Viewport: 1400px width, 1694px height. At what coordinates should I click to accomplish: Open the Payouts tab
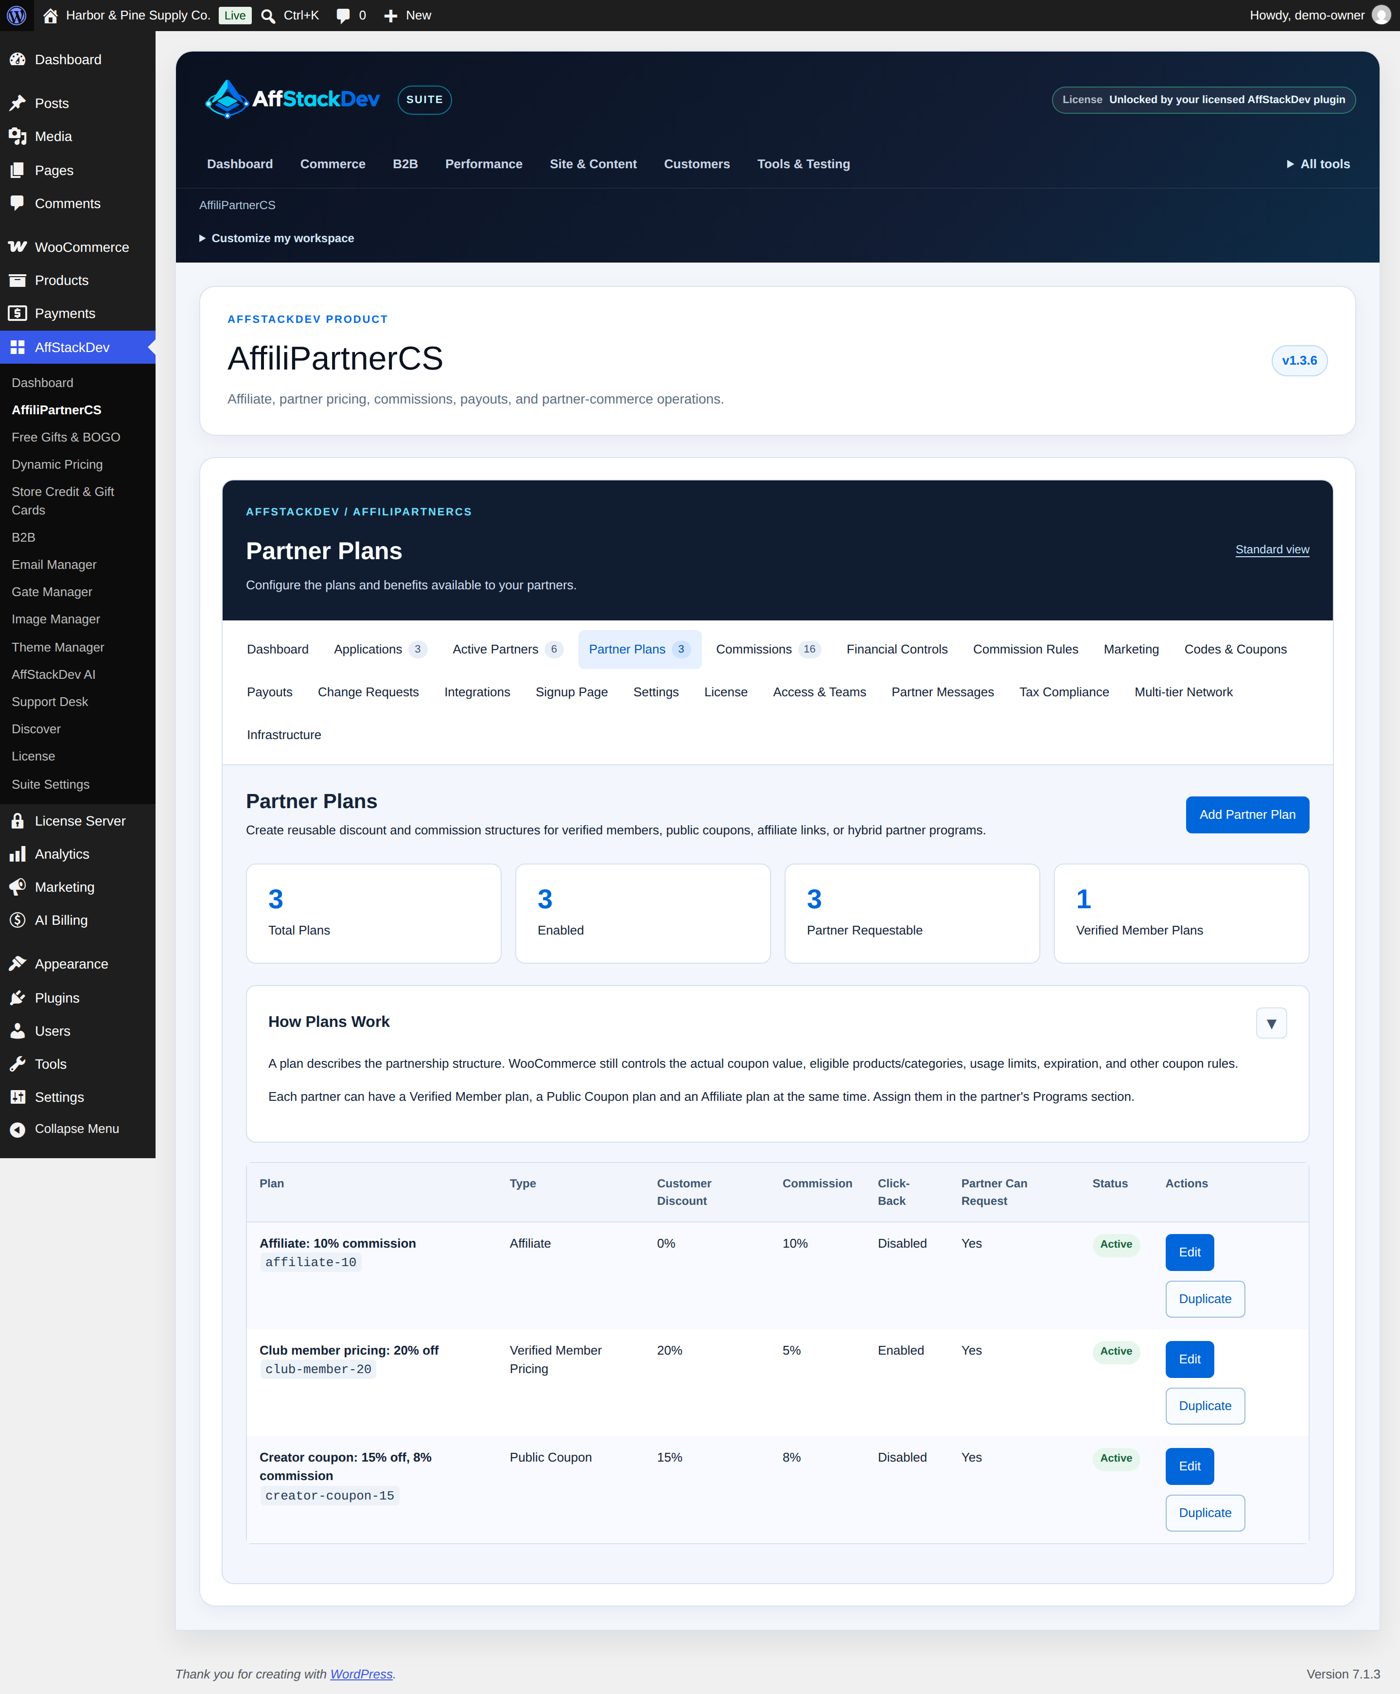(x=270, y=692)
